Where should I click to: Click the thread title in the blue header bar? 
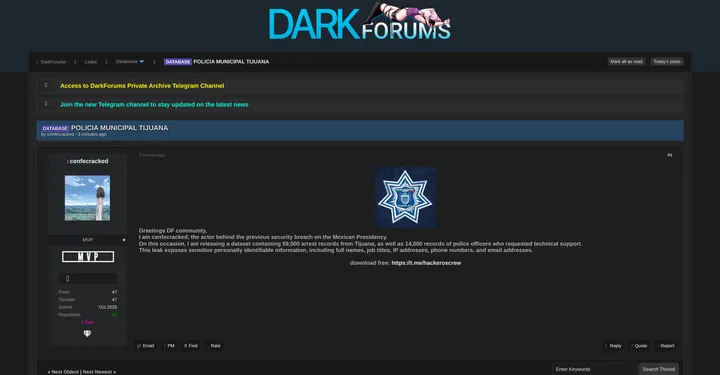coord(119,128)
